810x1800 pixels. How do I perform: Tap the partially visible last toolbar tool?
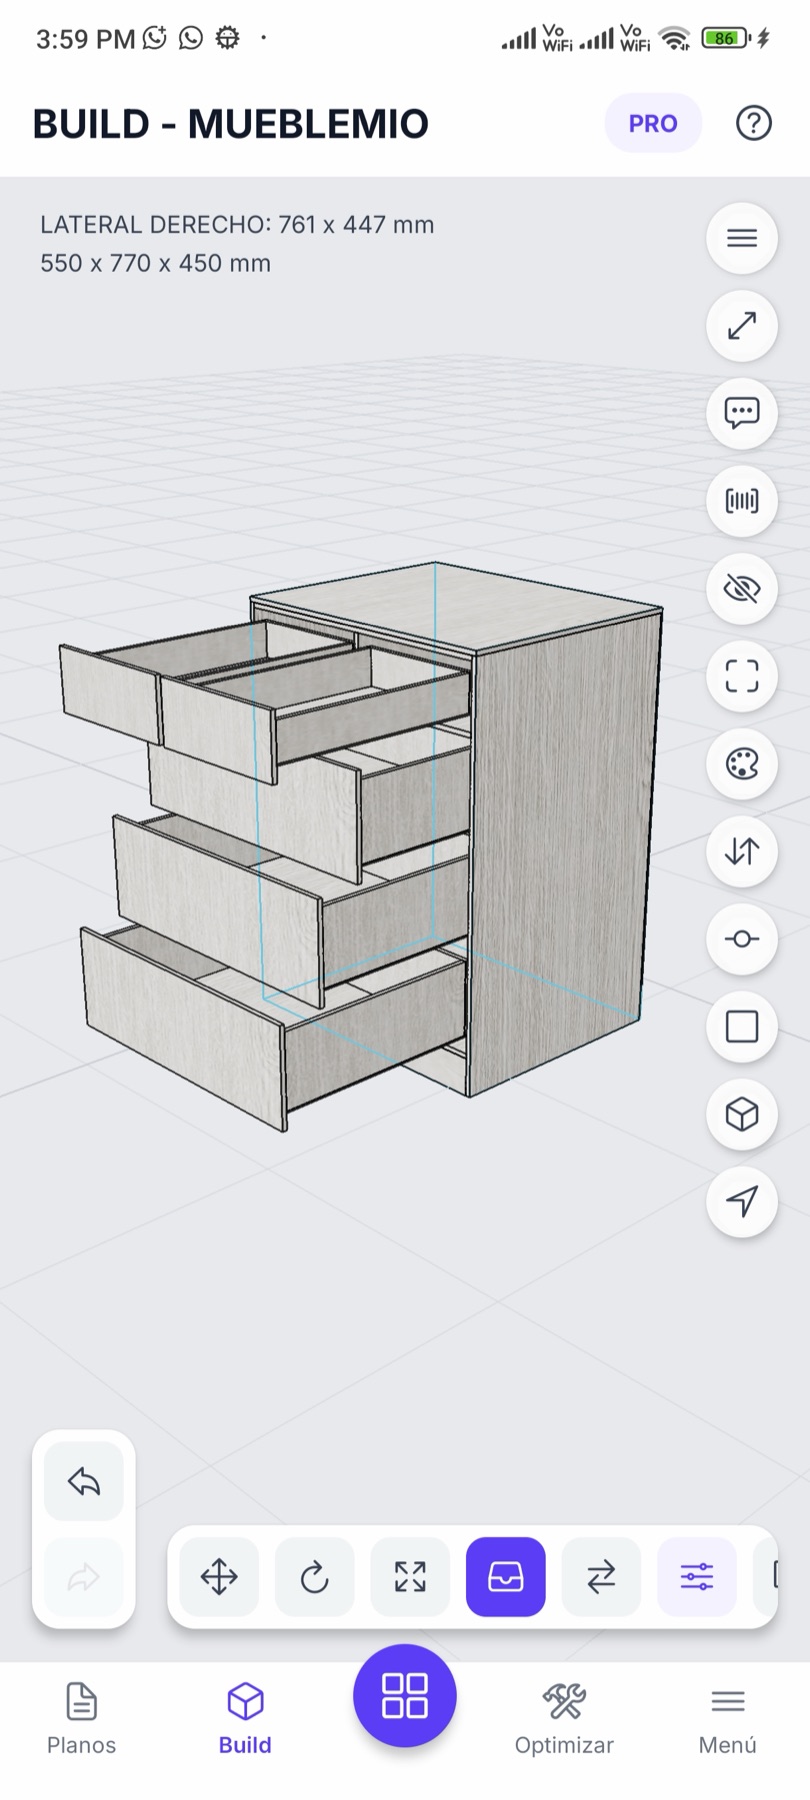coord(766,1577)
